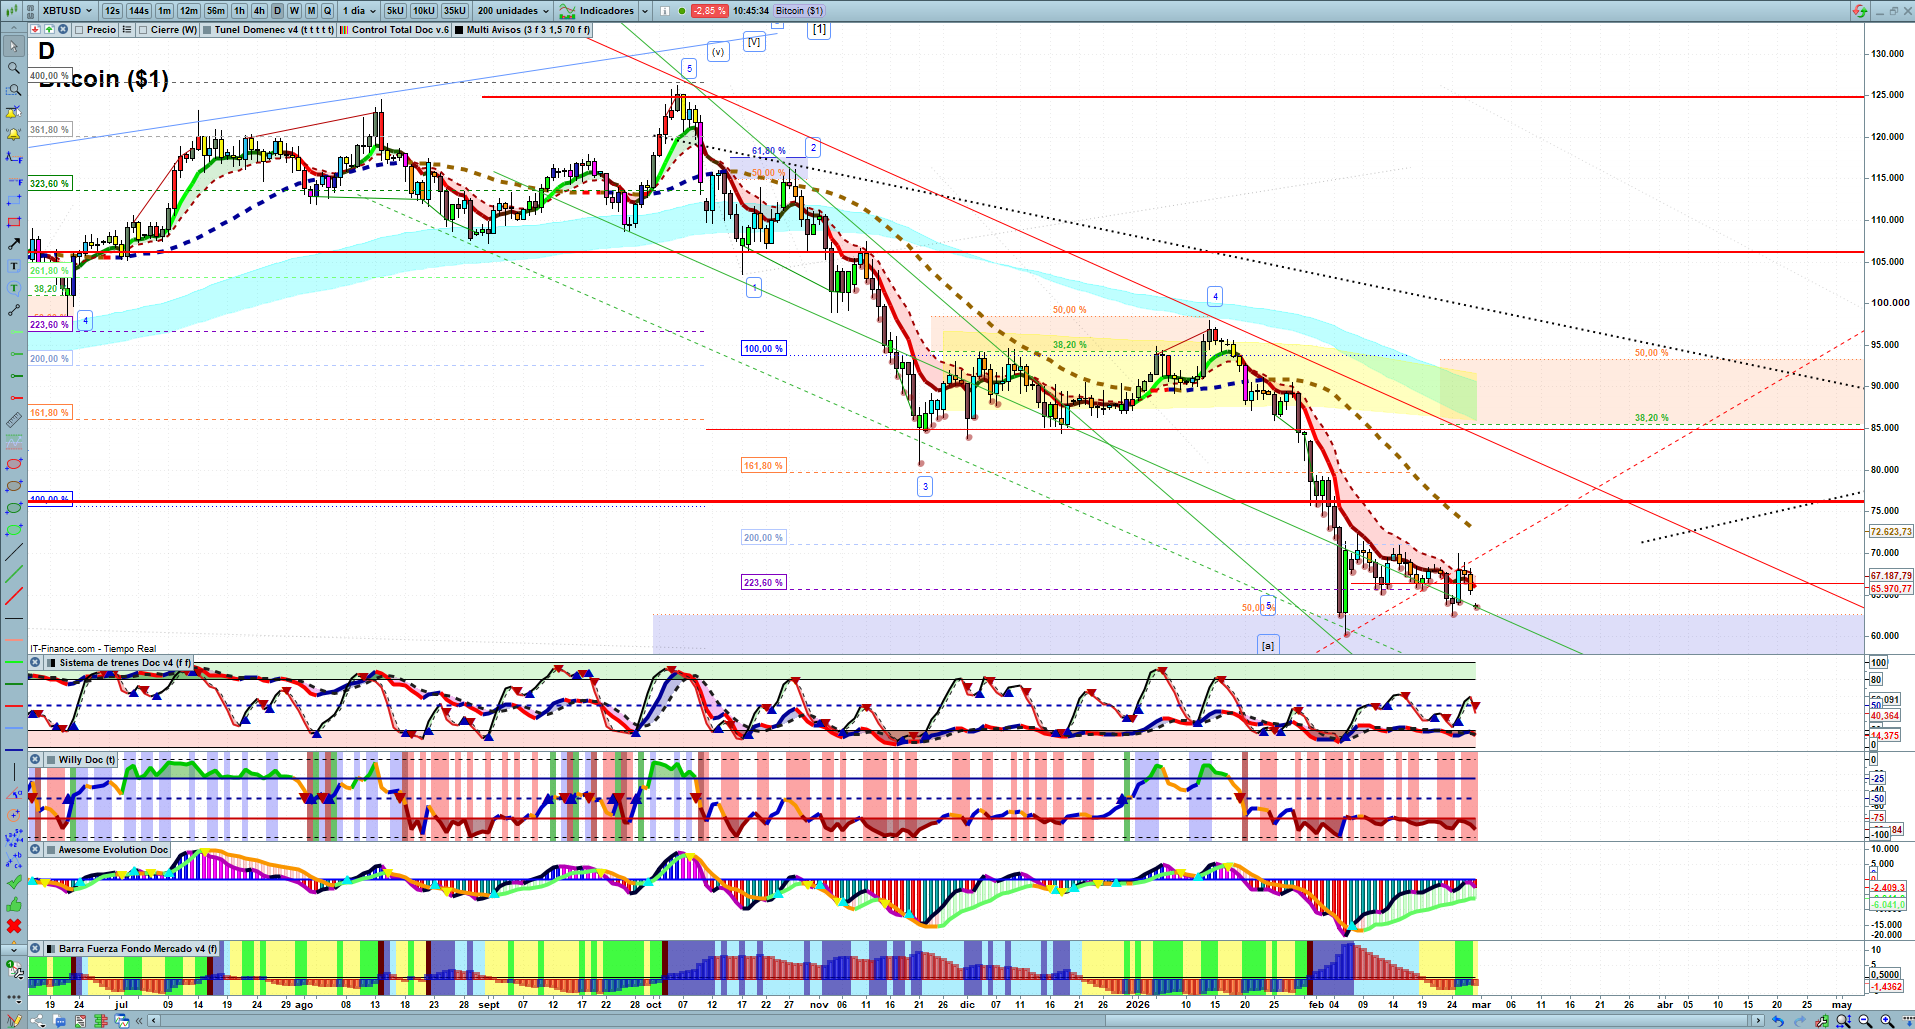Click the scrollbar right arrow

point(1758,1021)
